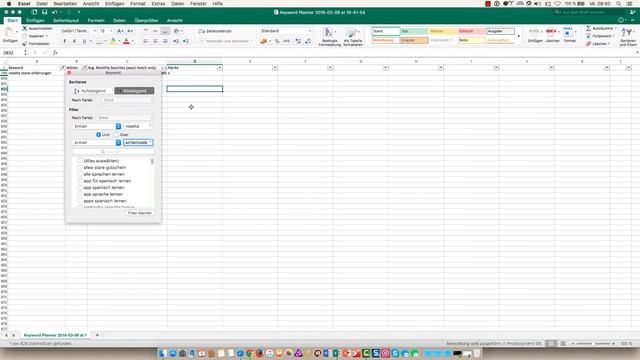Click the Formatieren format painter icon
The height and width of the screenshot is (360, 640).
click(x=24, y=43)
